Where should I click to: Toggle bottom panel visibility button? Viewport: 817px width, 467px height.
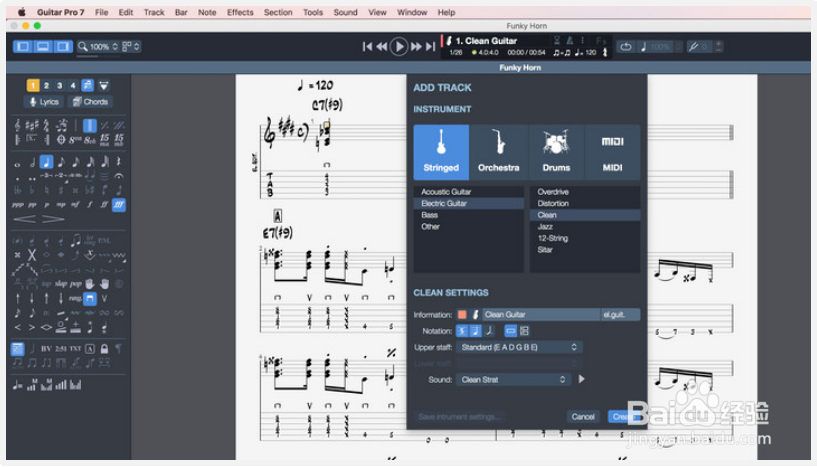click(43, 46)
